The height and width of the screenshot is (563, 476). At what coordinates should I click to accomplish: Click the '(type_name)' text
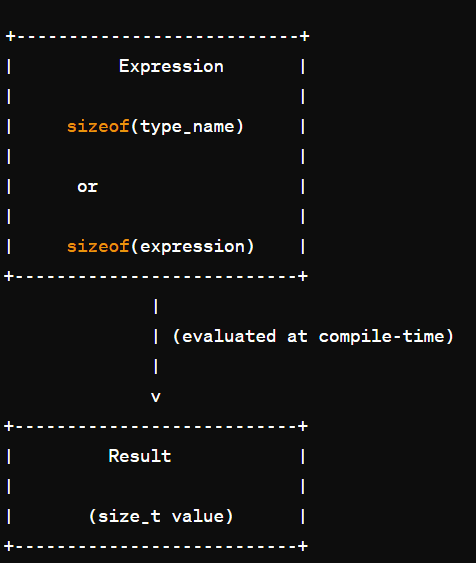pyautogui.click(x=187, y=127)
